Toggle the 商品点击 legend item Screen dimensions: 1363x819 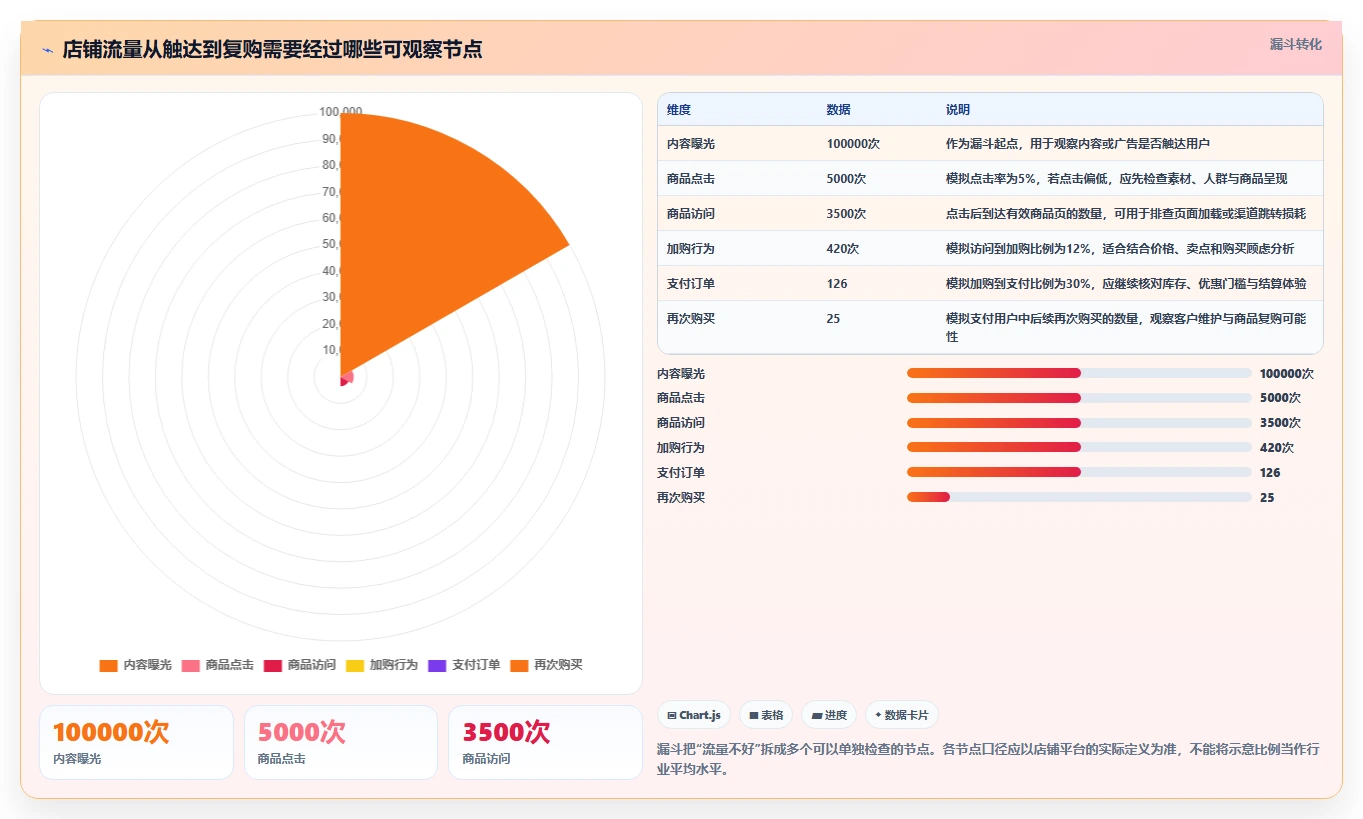coord(217,665)
